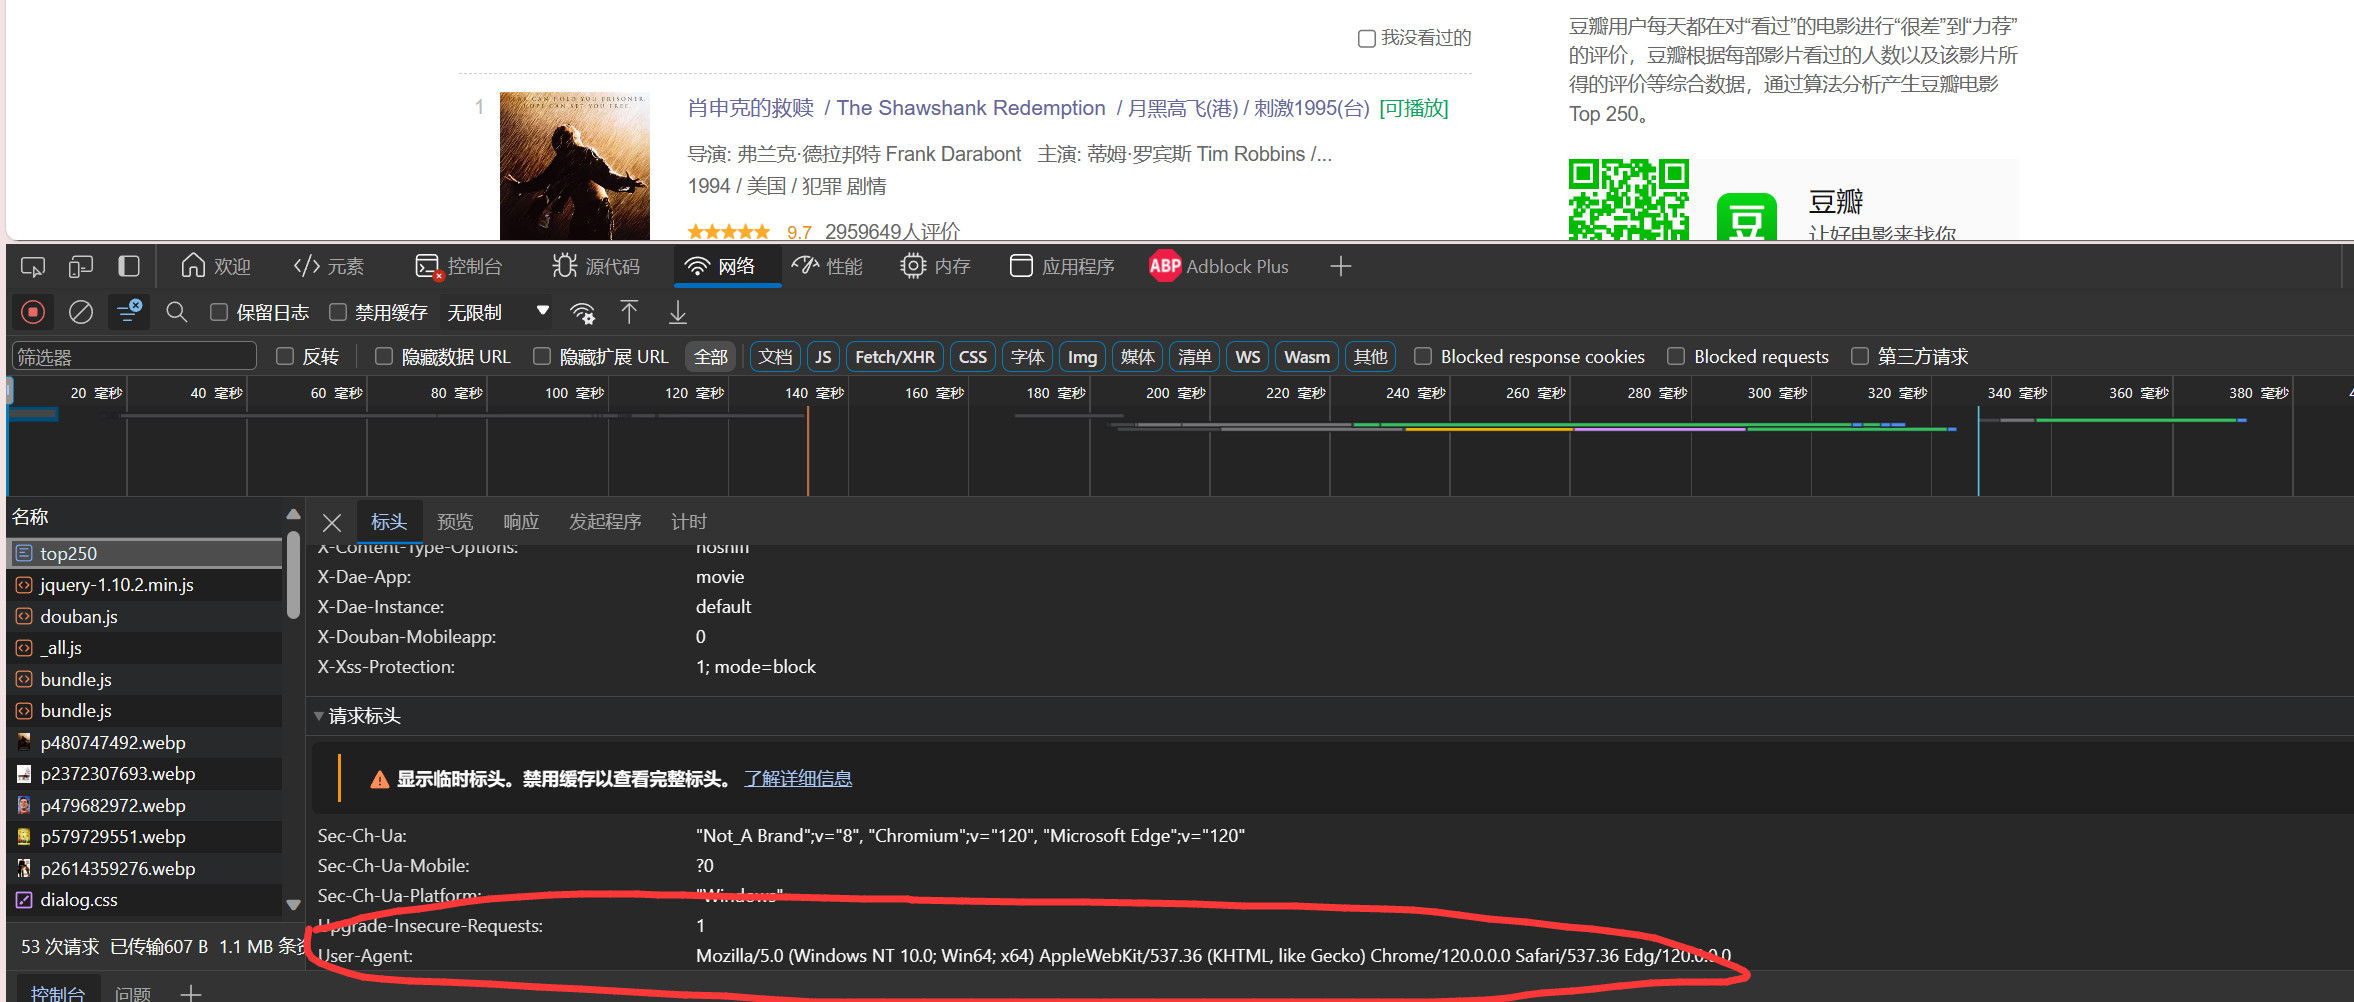The height and width of the screenshot is (1002, 2354).
Task: Click the export HAR download arrow
Action: (x=677, y=313)
